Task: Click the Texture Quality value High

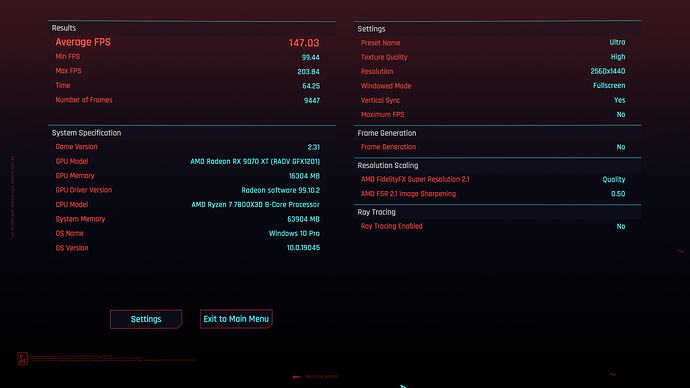Action: pos(618,57)
